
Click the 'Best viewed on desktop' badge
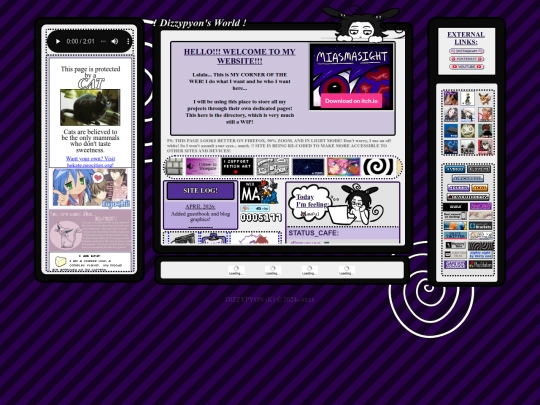pyautogui.click(x=455, y=216)
